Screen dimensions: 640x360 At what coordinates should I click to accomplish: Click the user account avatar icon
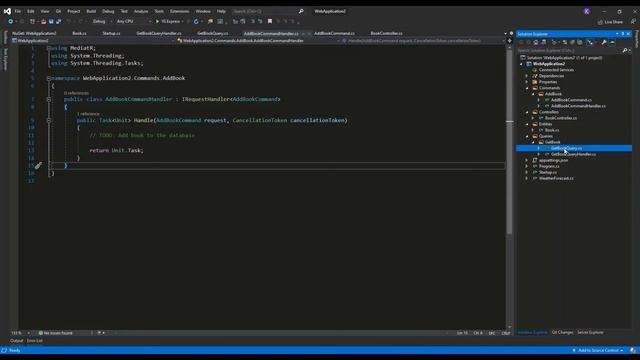click(587, 11)
